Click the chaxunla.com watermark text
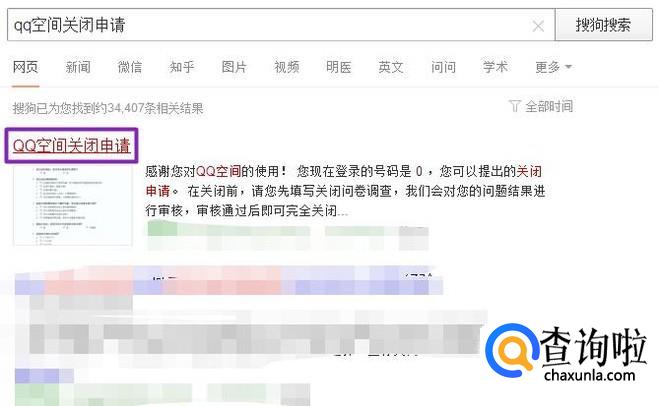The height and width of the screenshot is (406, 659). (589, 374)
